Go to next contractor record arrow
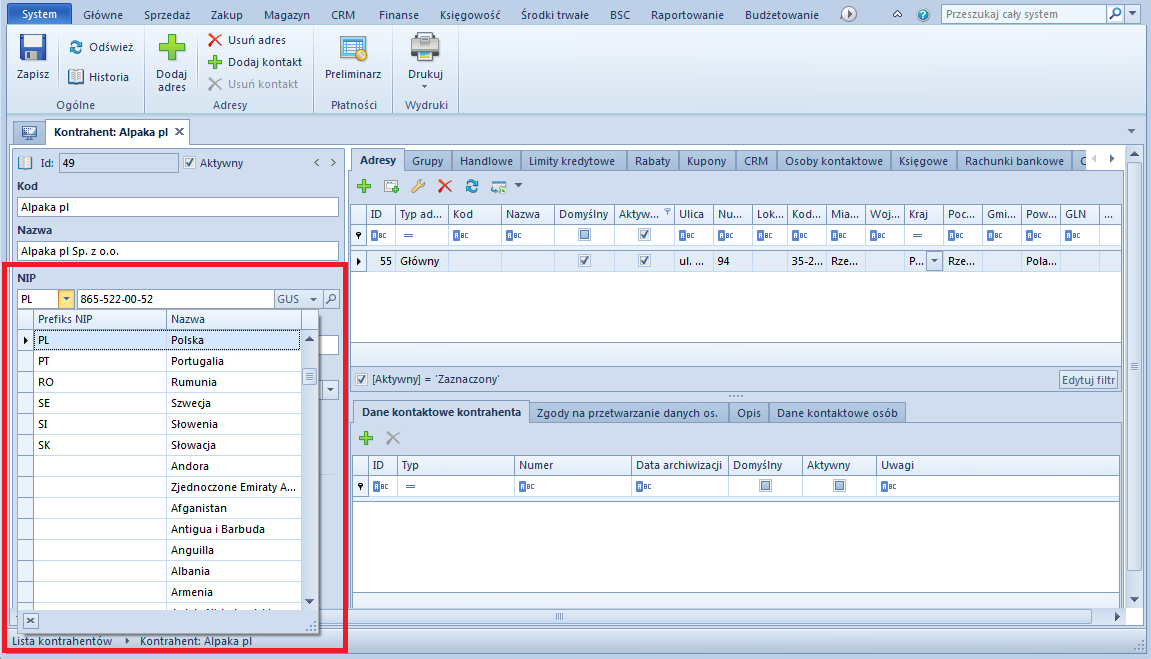1151x659 pixels. coord(333,162)
